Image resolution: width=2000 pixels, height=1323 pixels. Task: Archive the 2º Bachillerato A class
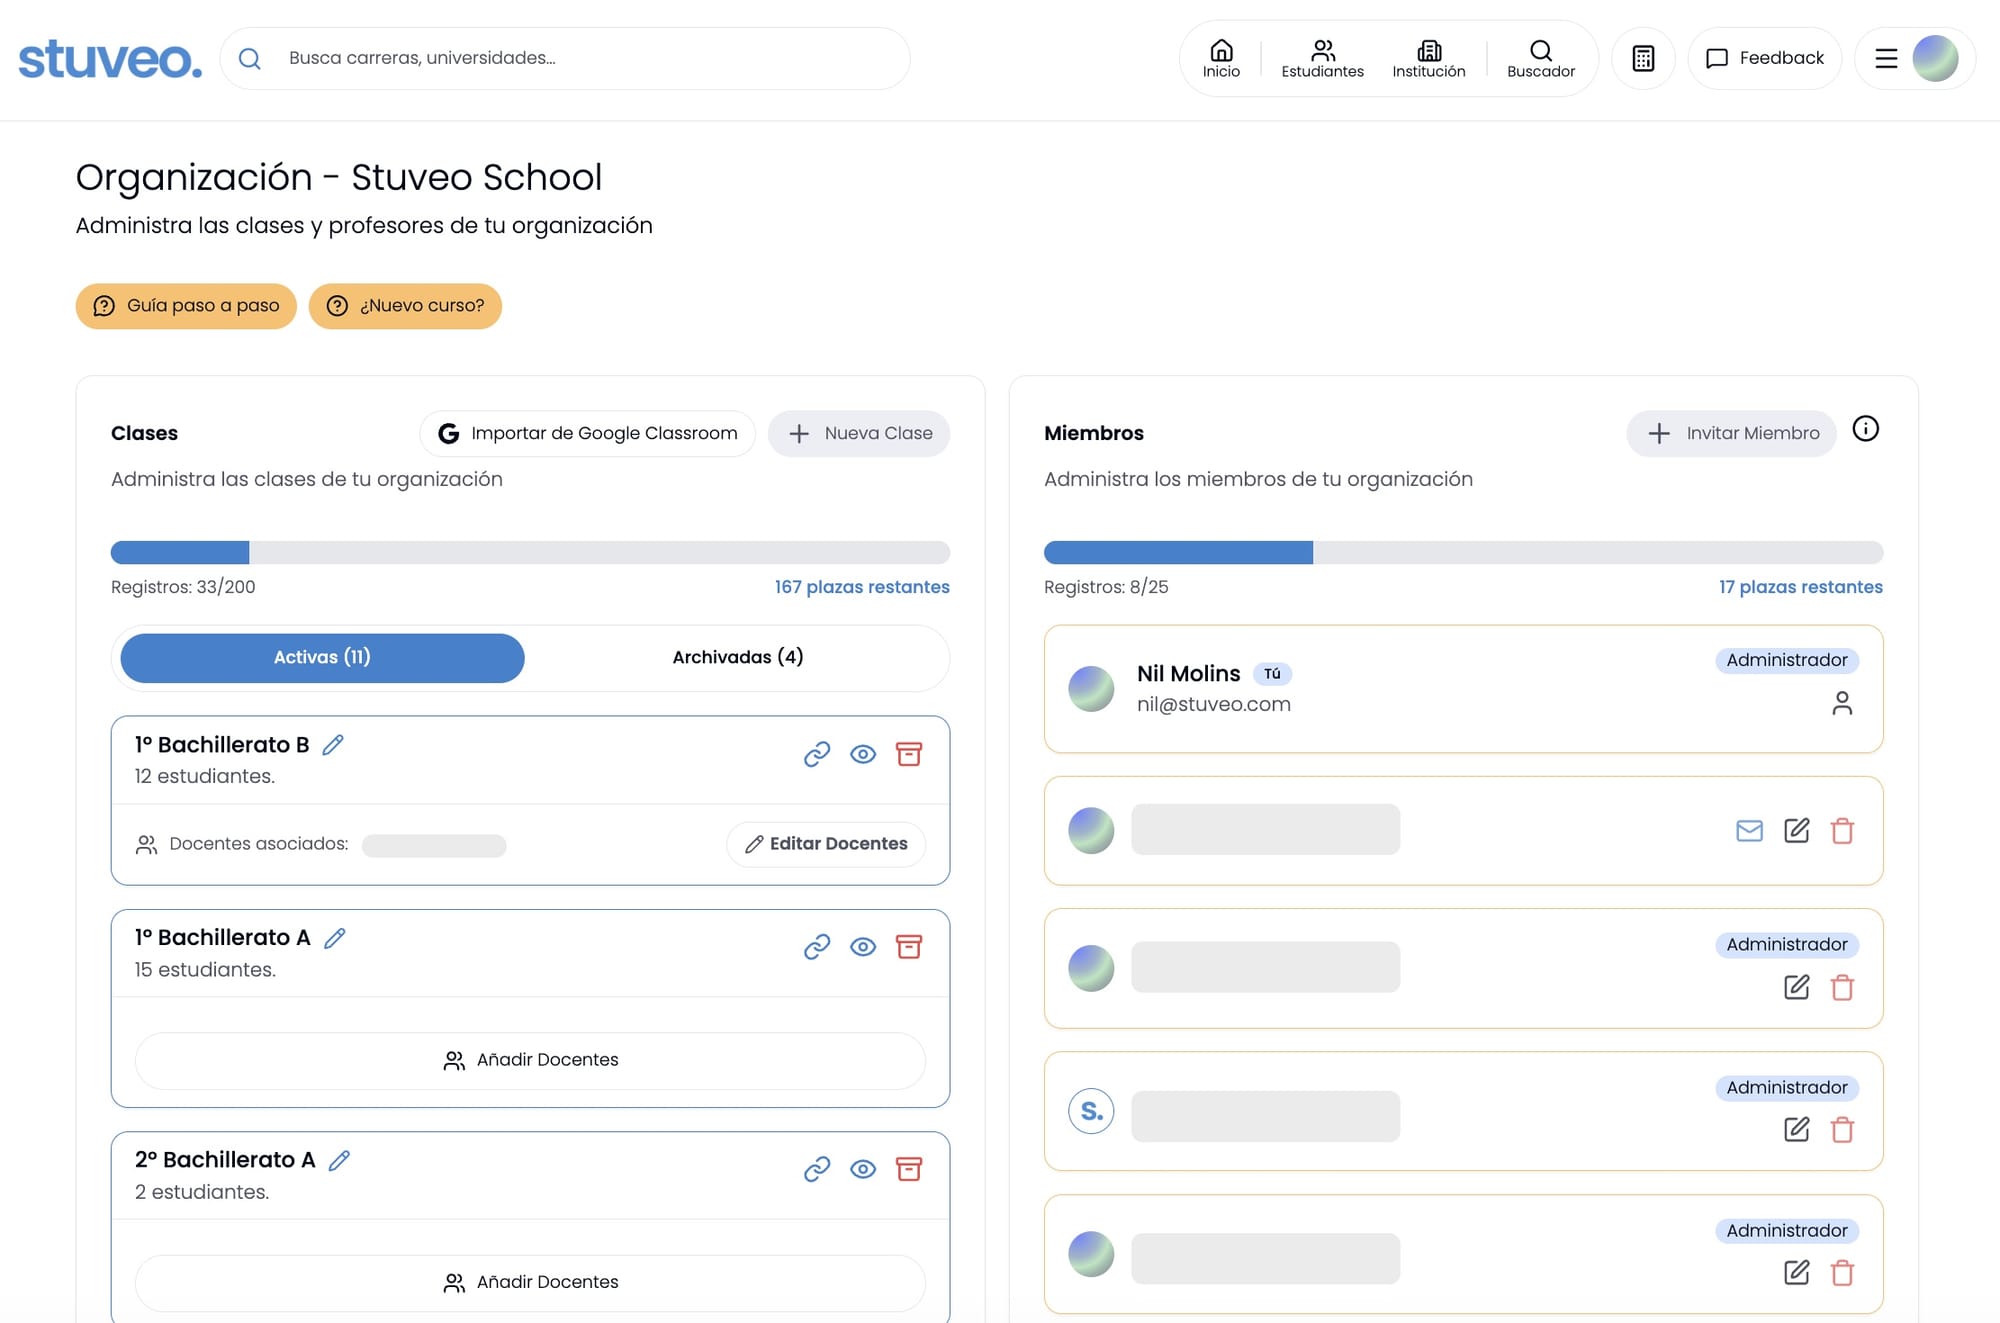tap(909, 1169)
